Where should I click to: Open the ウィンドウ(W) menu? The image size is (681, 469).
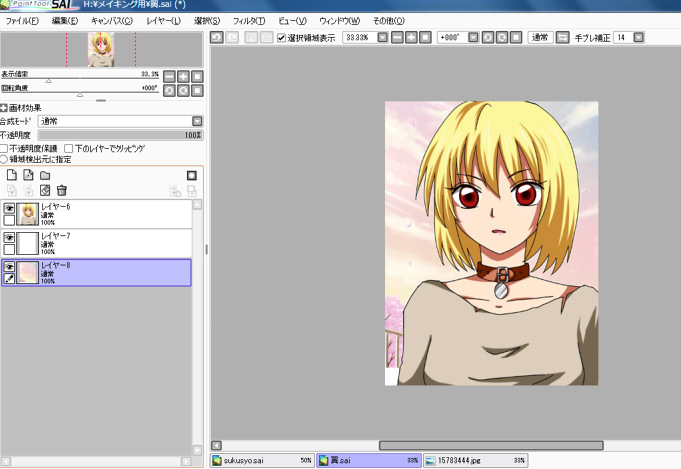[340, 21]
